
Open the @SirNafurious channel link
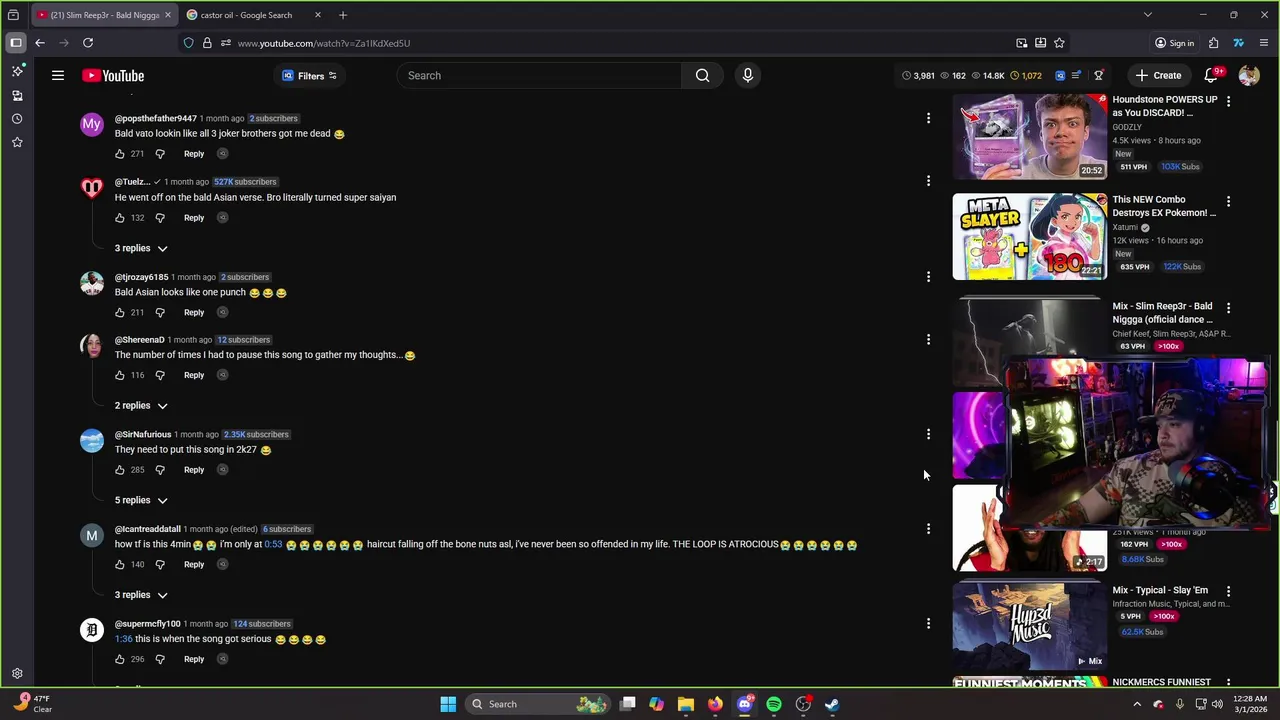(x=143, y=435)
